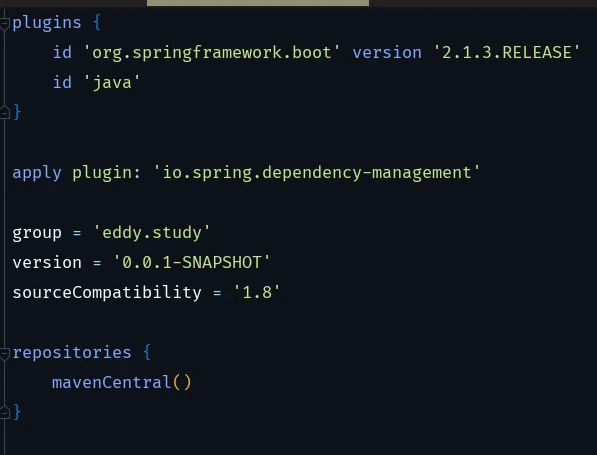The height and width of the screenshot is (455, 597).
Task: Click the plugins closing brace fold marker
Action: (5, 113)
